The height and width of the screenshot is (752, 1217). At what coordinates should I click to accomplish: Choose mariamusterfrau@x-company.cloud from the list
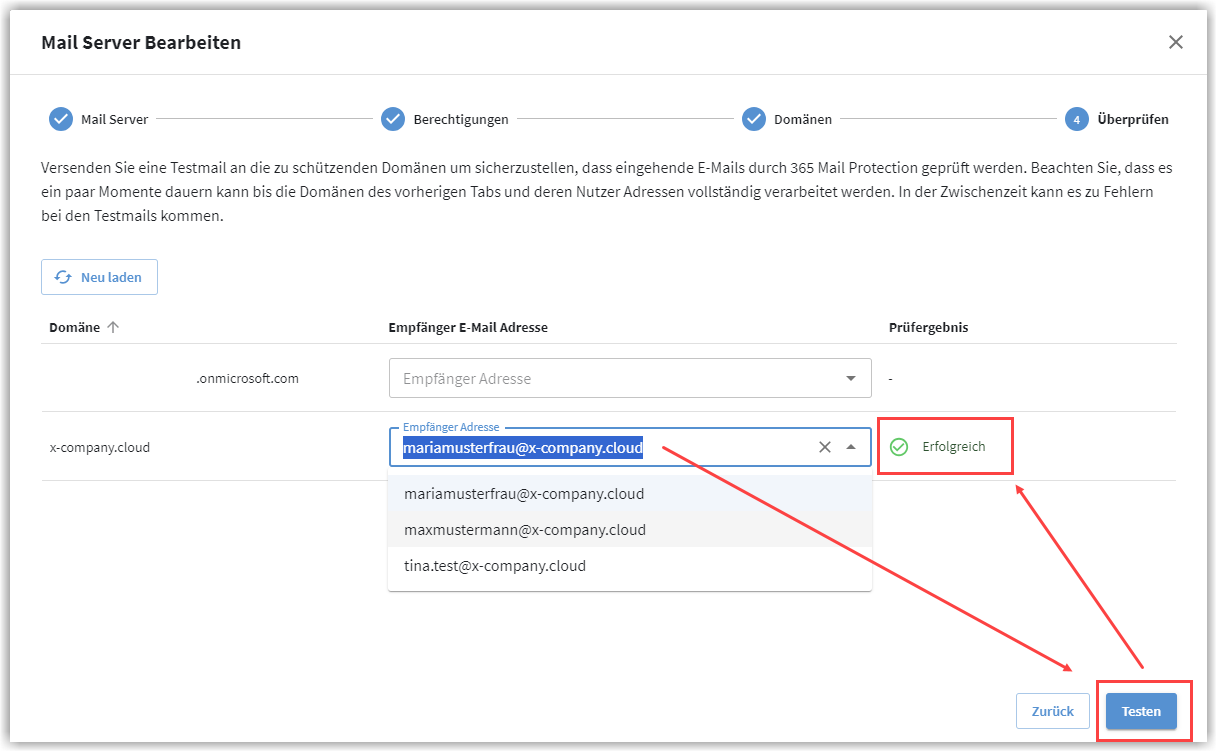click(x=630, y=494)
